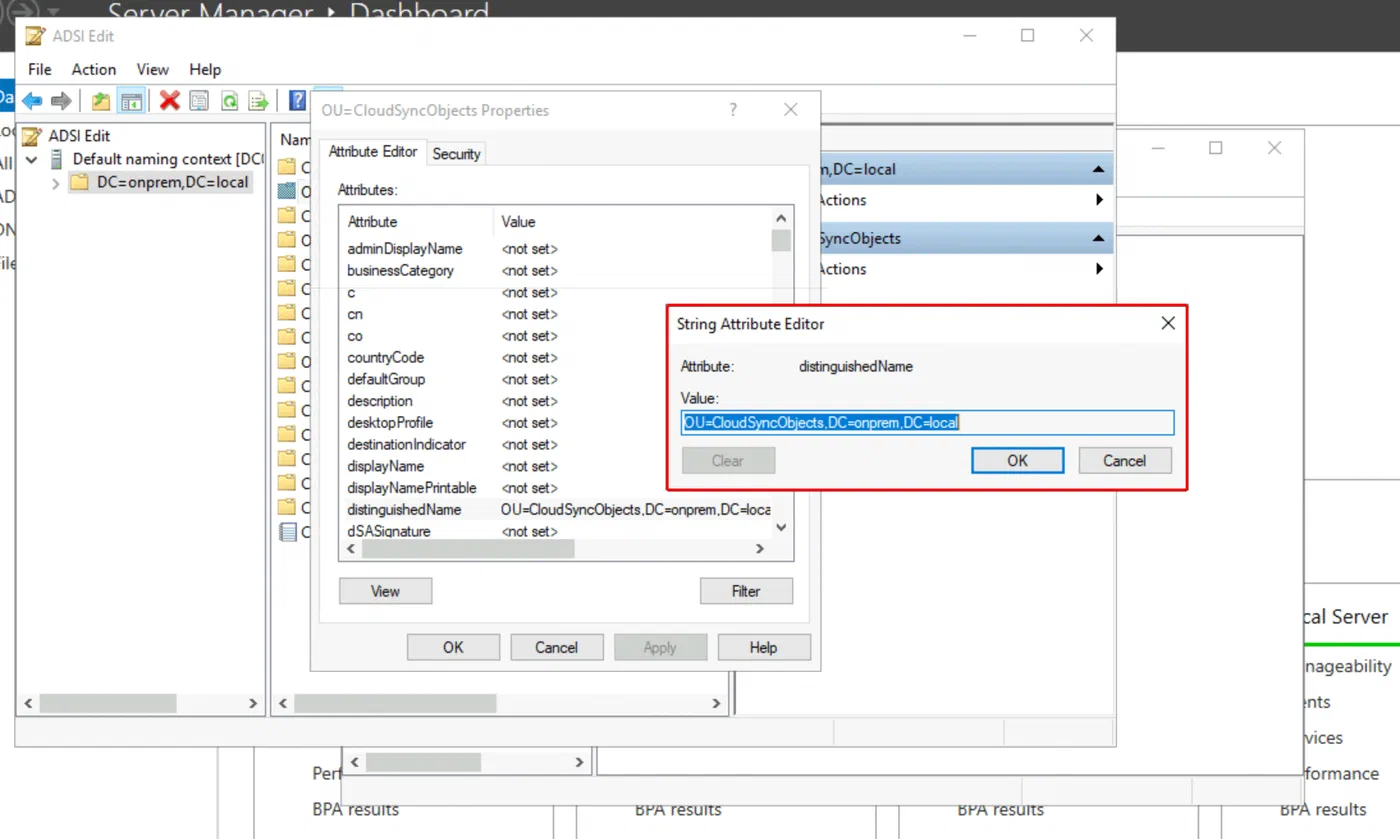The image size is (1400, 839).
Task: Click the ? help button of CloudSyncObjects Properties
Action: [x=733, y=110]
